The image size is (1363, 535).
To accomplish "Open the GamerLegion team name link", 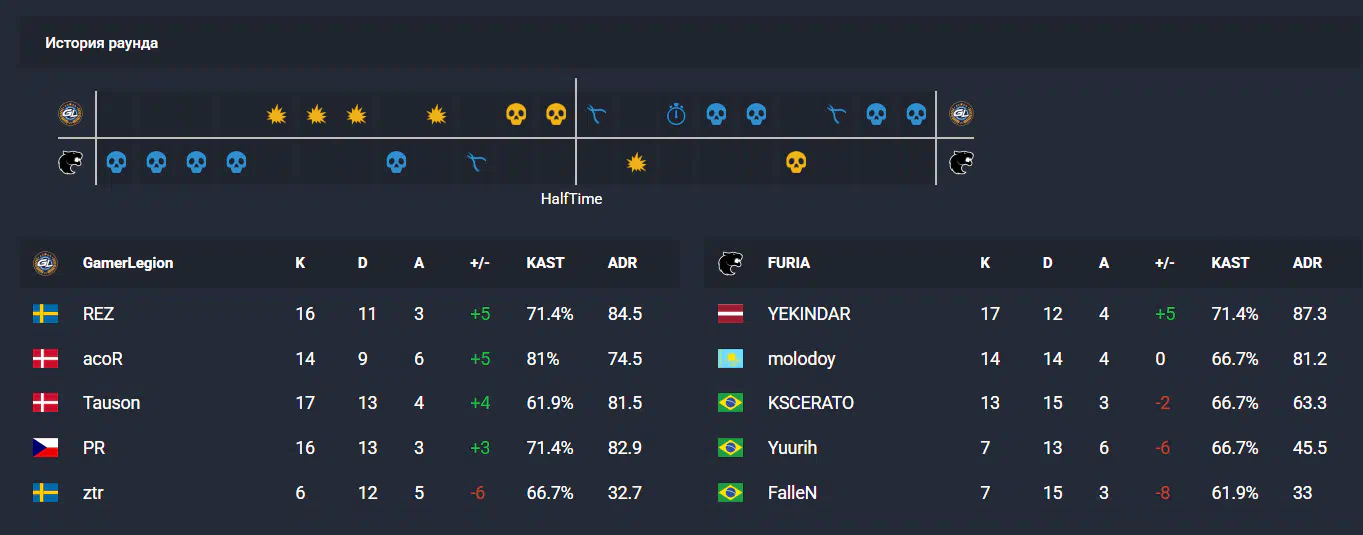I will [128, 263].
